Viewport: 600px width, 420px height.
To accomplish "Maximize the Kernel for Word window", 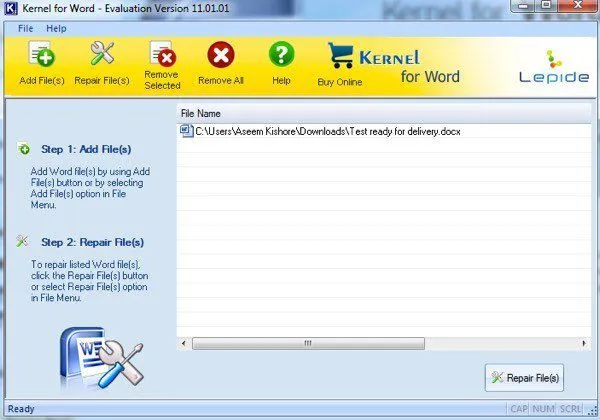I will coord(546,5).
